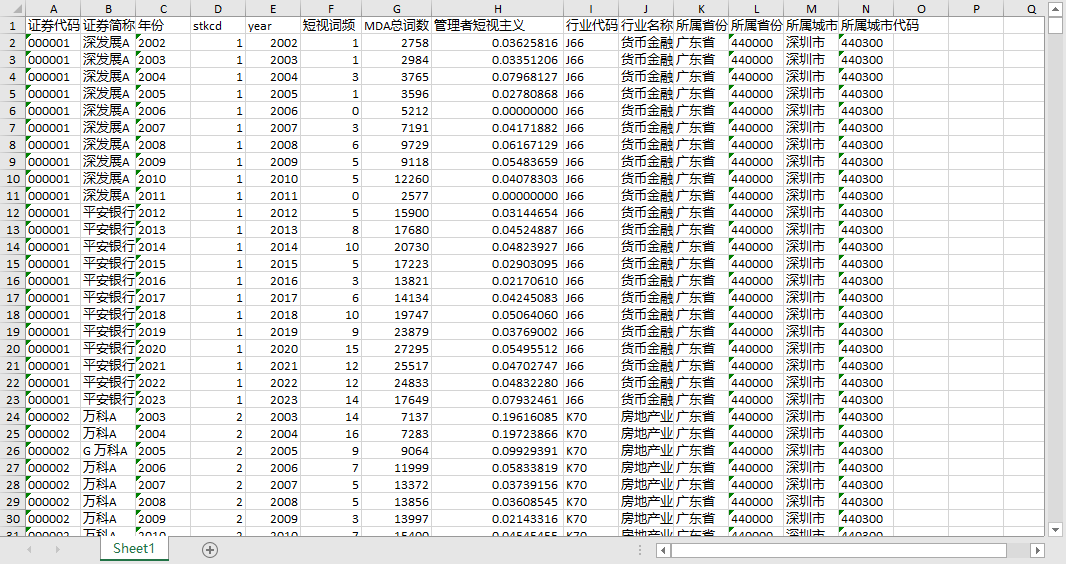Select 房地产业 cell in row 25
The width and height of the screenshot is (1066, 564).
646,434
